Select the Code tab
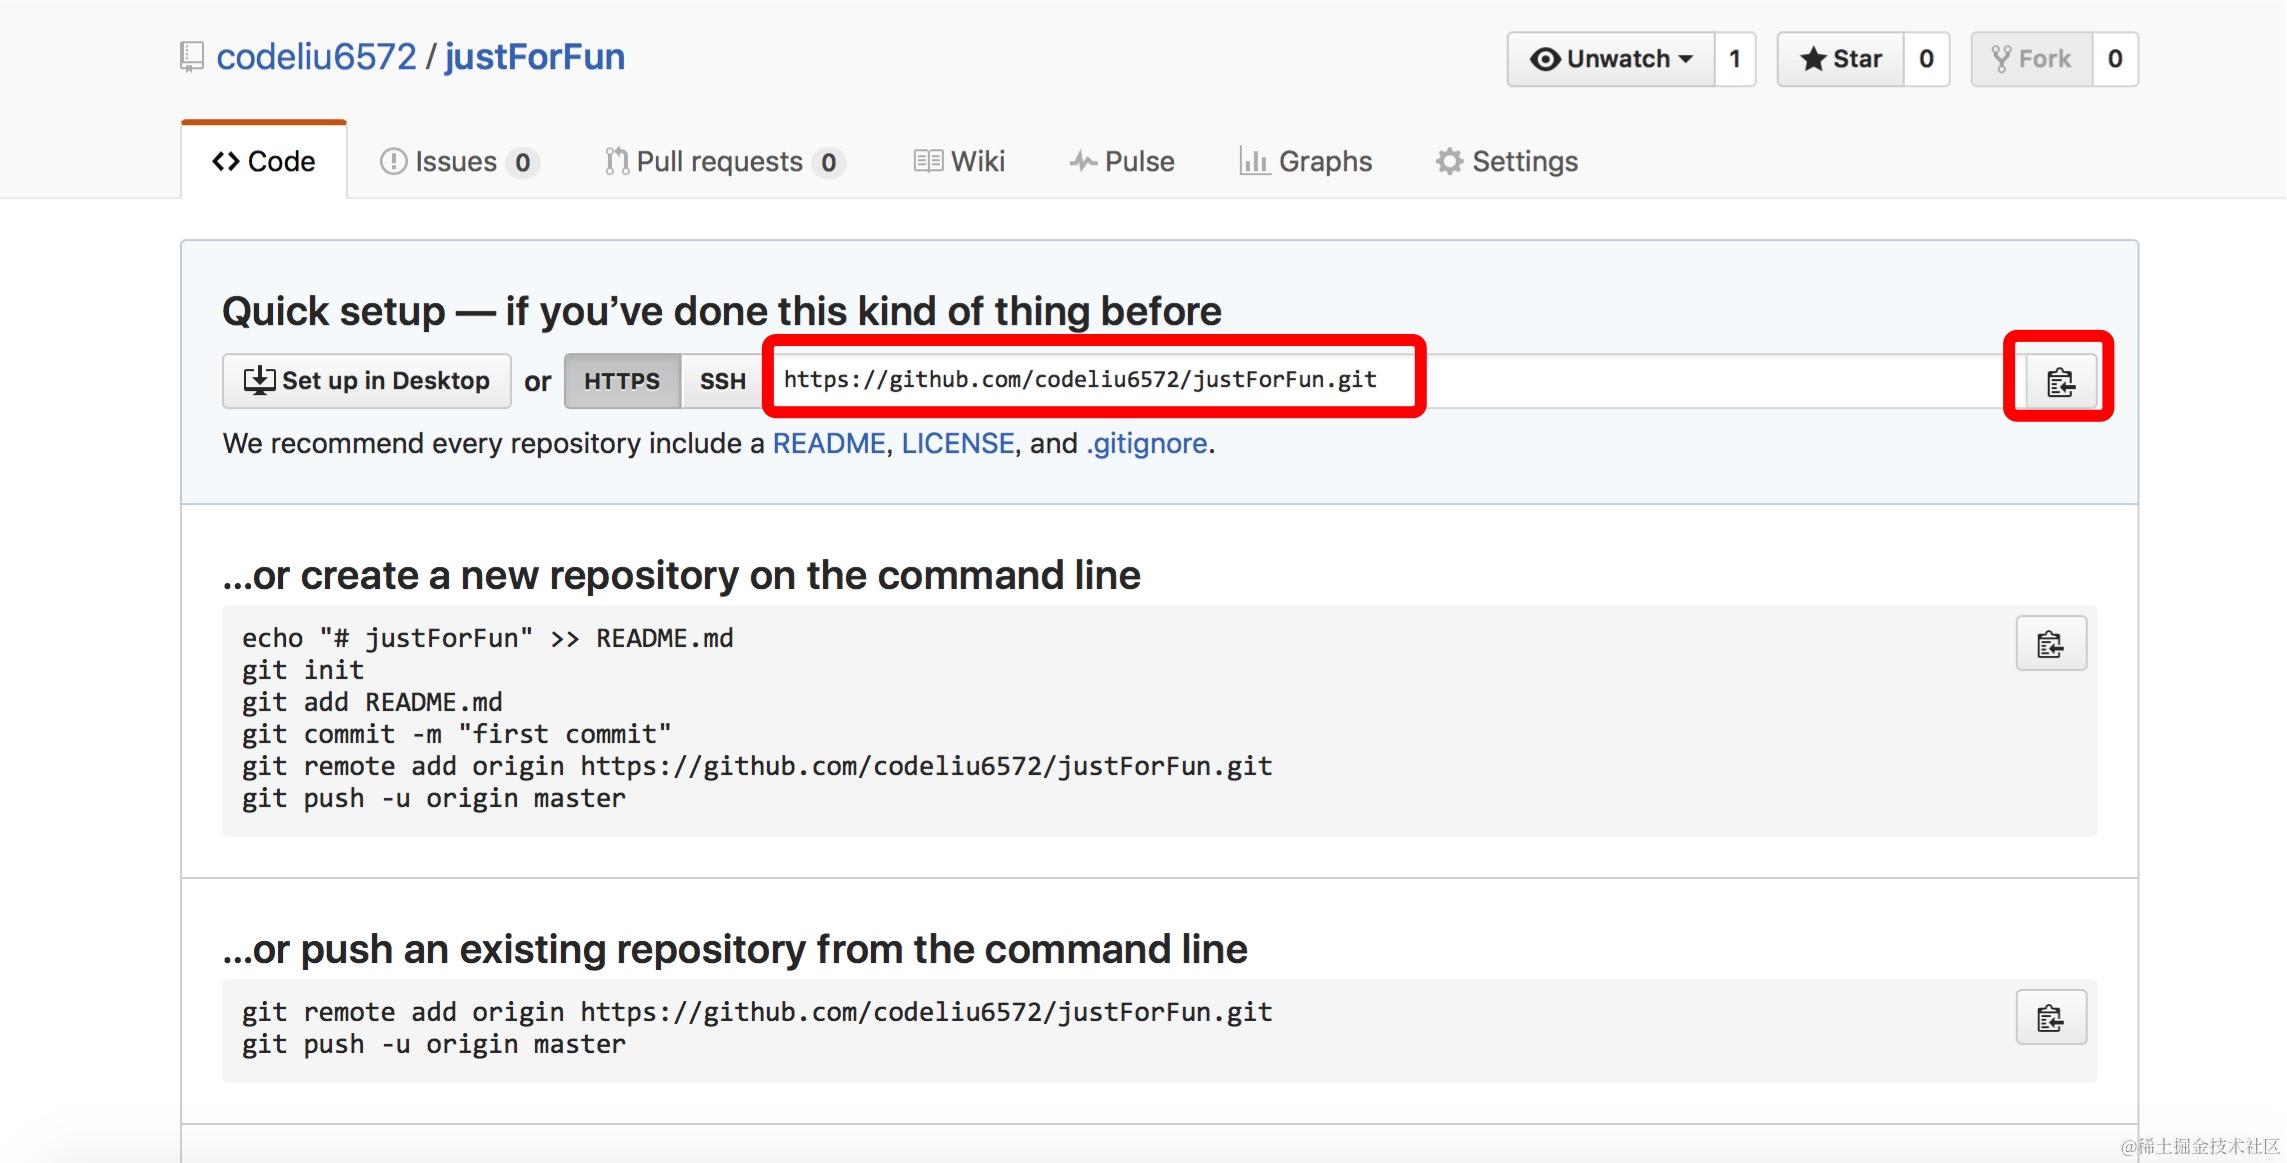 coord(264,162)
